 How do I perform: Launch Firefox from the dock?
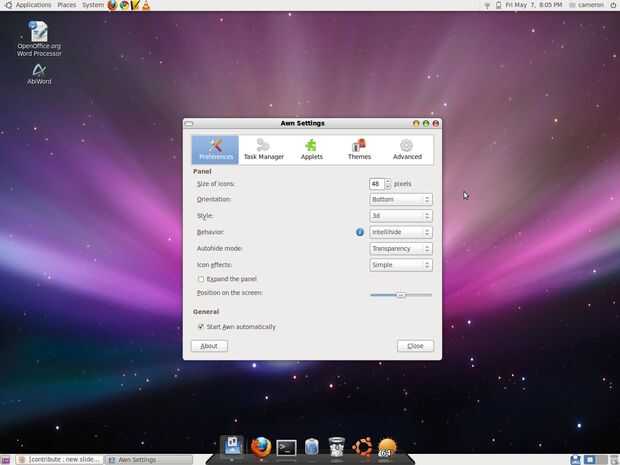point(261,447)
